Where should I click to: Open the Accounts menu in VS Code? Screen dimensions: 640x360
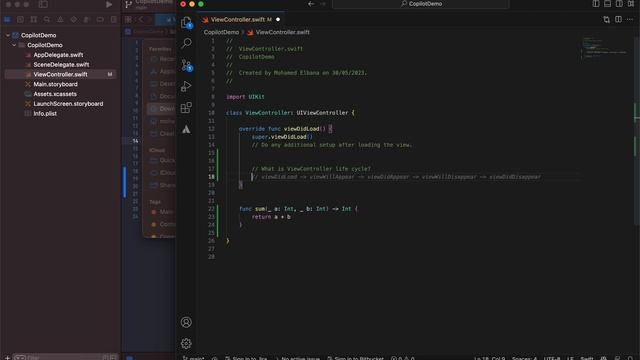pyautogui.click(x=186, y=322)
